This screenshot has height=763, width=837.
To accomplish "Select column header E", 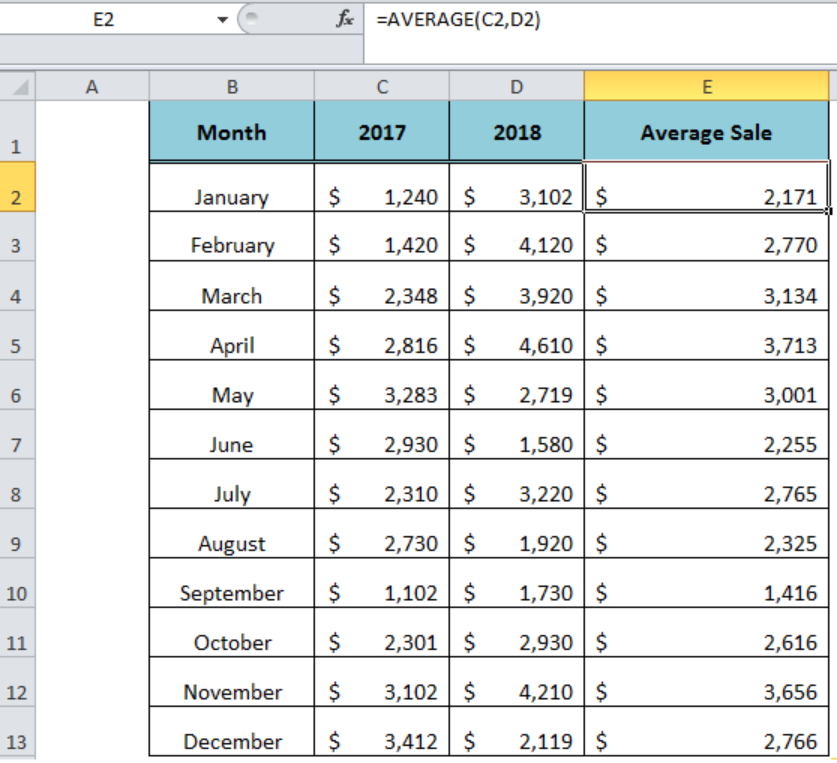I will point(706,86).
